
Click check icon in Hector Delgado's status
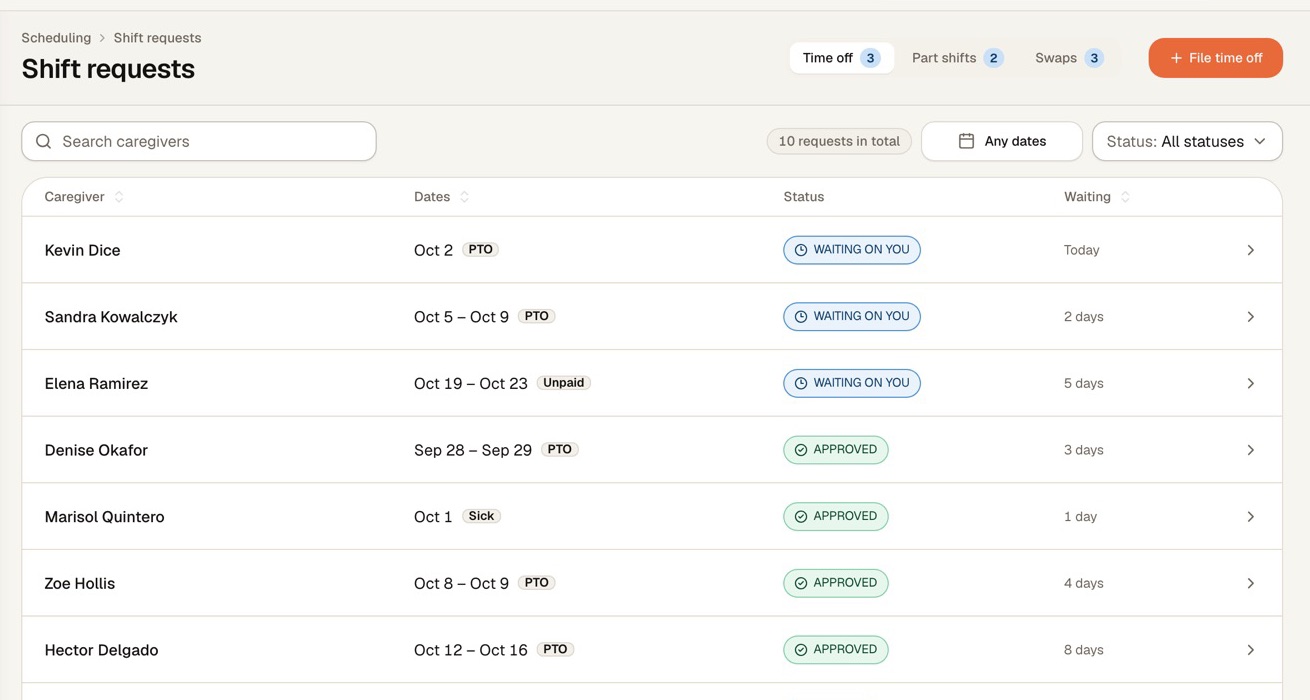tap(801, 650)
